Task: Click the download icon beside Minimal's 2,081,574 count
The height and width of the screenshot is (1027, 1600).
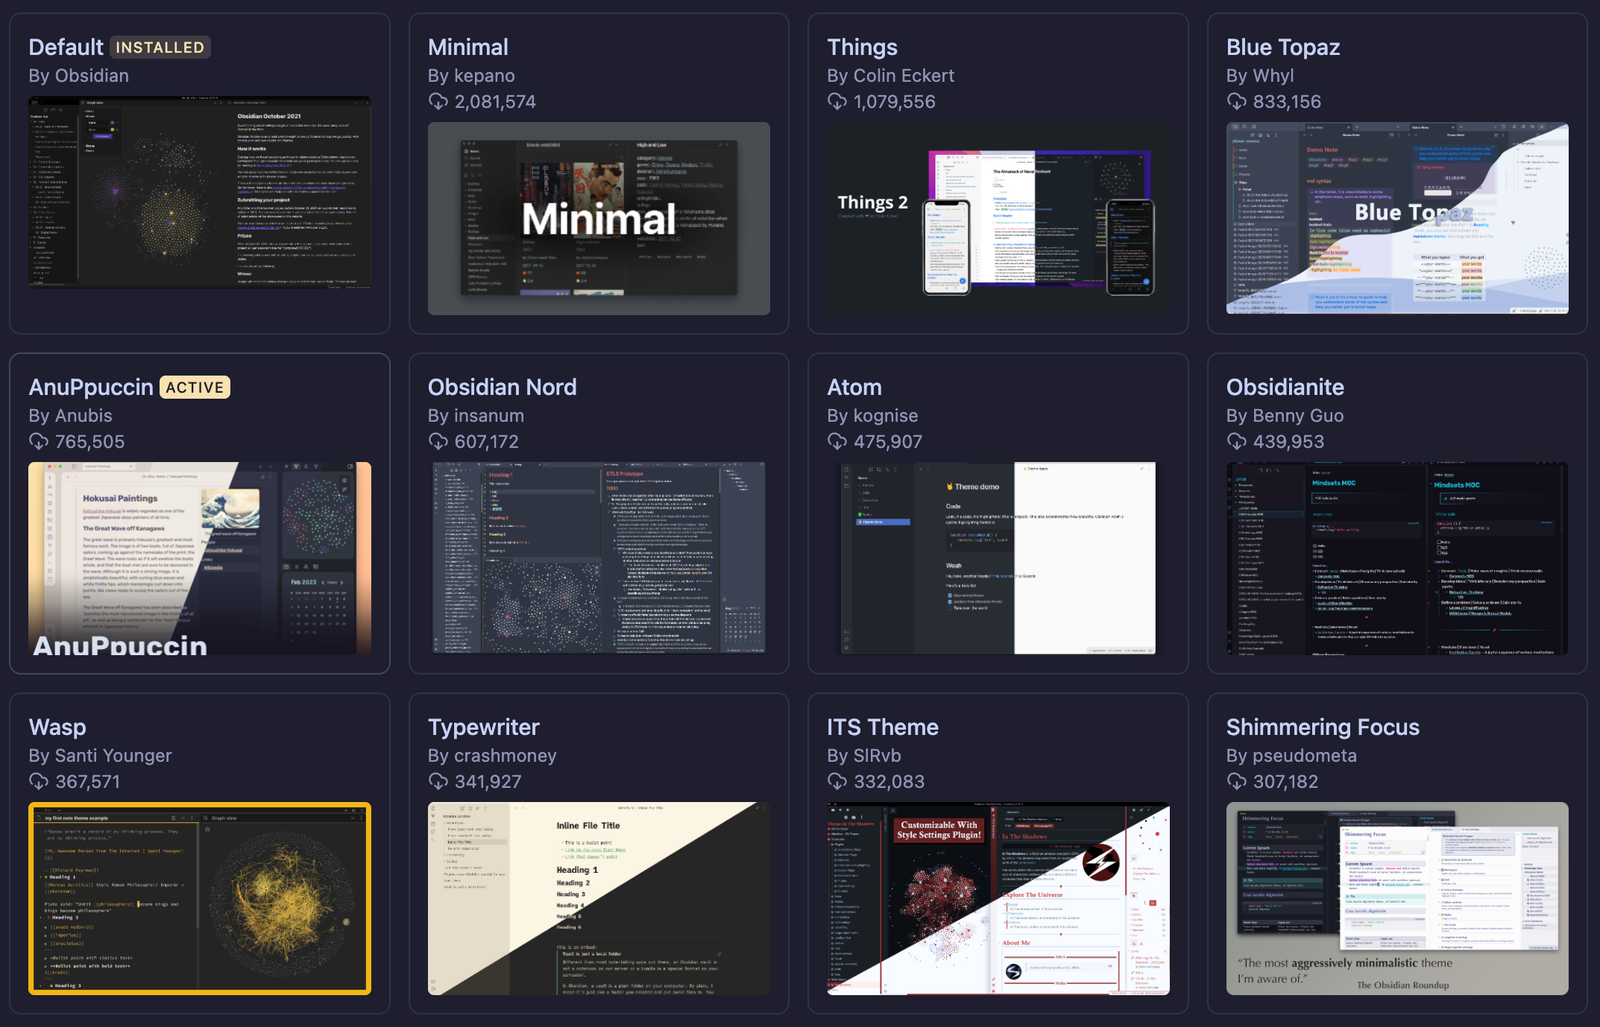Action: 438,102
